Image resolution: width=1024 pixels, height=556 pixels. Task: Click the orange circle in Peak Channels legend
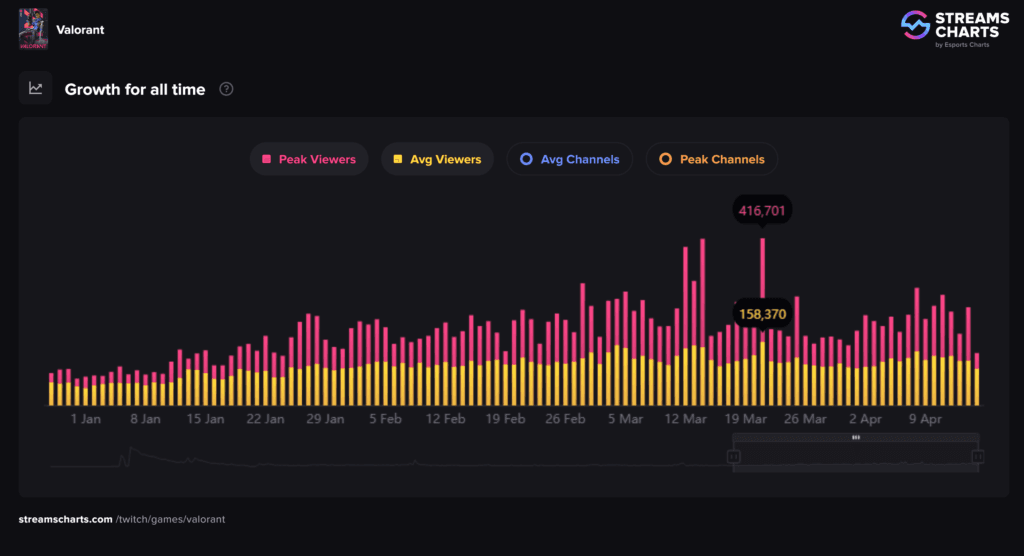pyautogui.click(x=665, y=159)
